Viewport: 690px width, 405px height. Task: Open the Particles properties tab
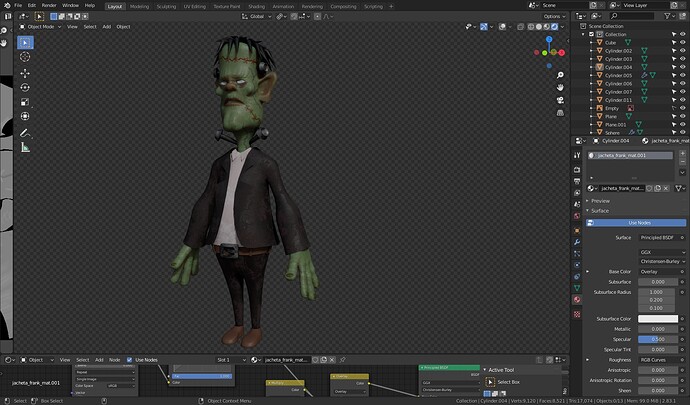[577, 254]
